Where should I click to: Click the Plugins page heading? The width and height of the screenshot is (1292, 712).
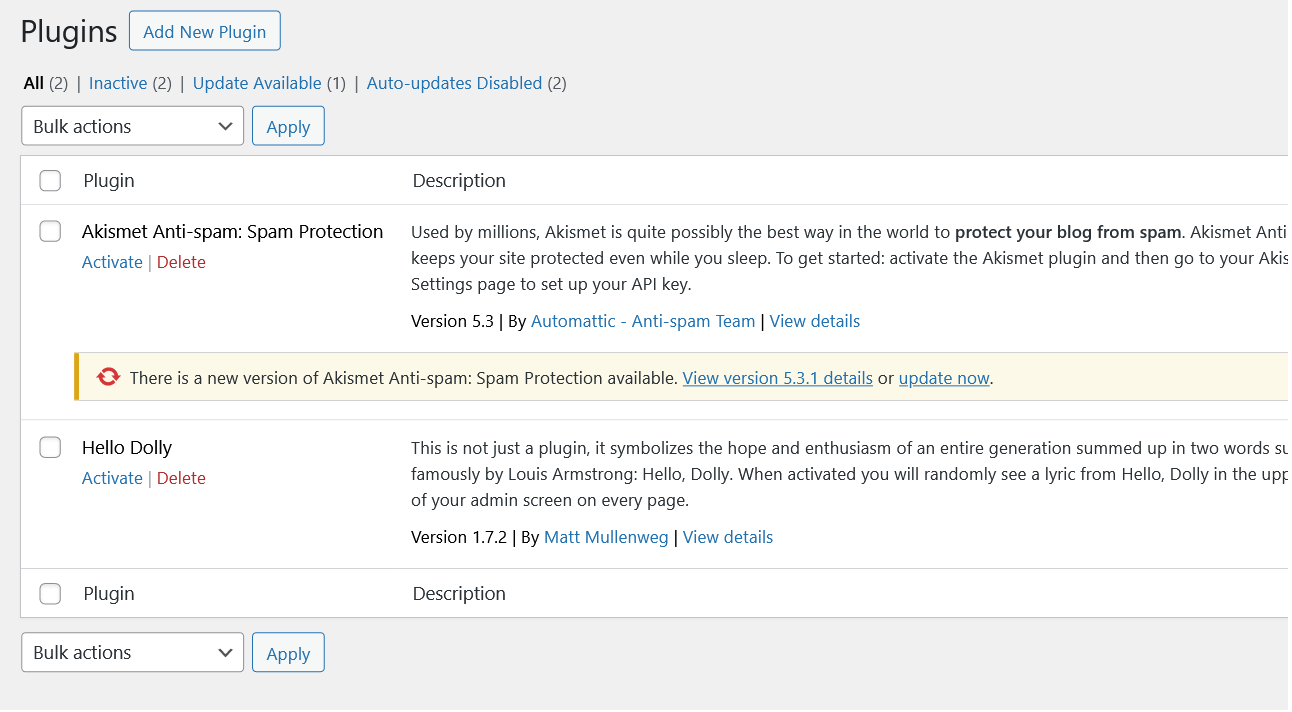(x=69, y=31)
